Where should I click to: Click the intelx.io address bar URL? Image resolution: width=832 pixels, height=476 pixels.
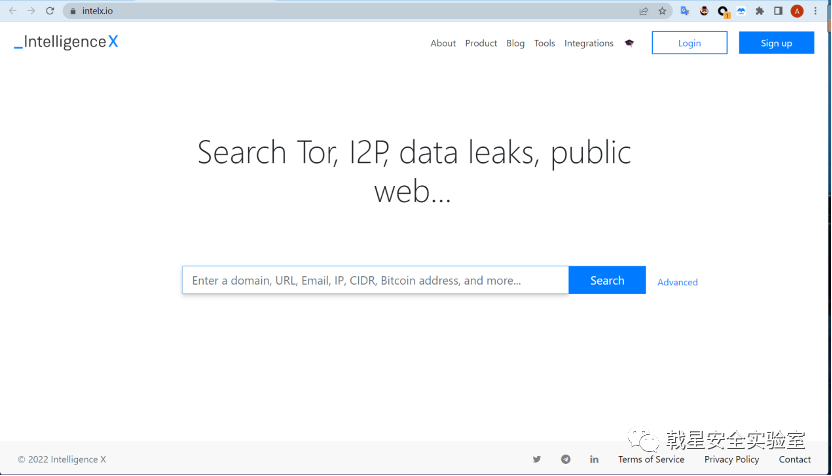click(97, 11)
